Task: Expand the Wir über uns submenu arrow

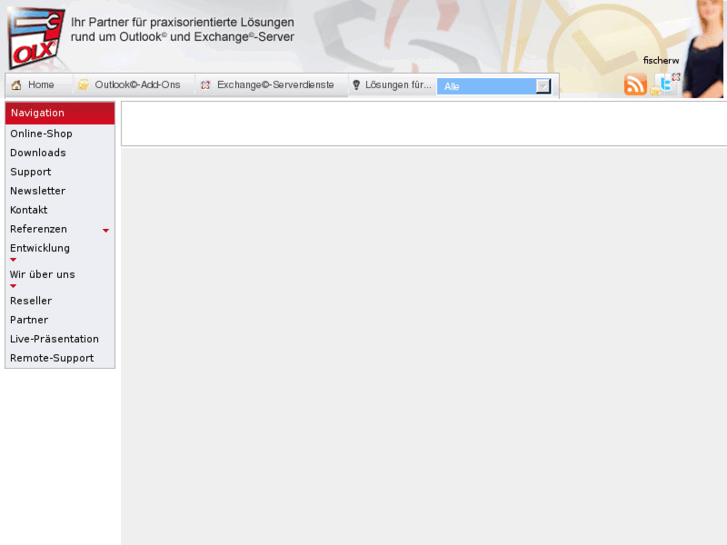Action: click(13, 286)
